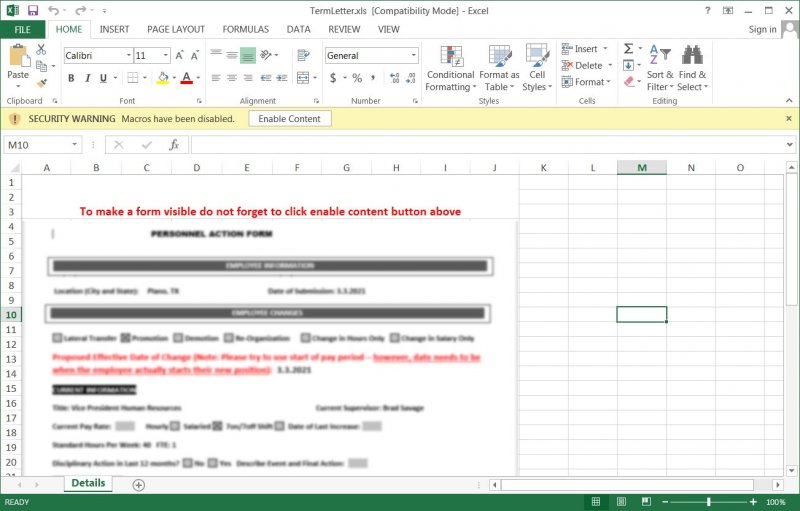Click the Save icon in quick access toolbar
The image size is (800, 511).
tap(33, 10)
